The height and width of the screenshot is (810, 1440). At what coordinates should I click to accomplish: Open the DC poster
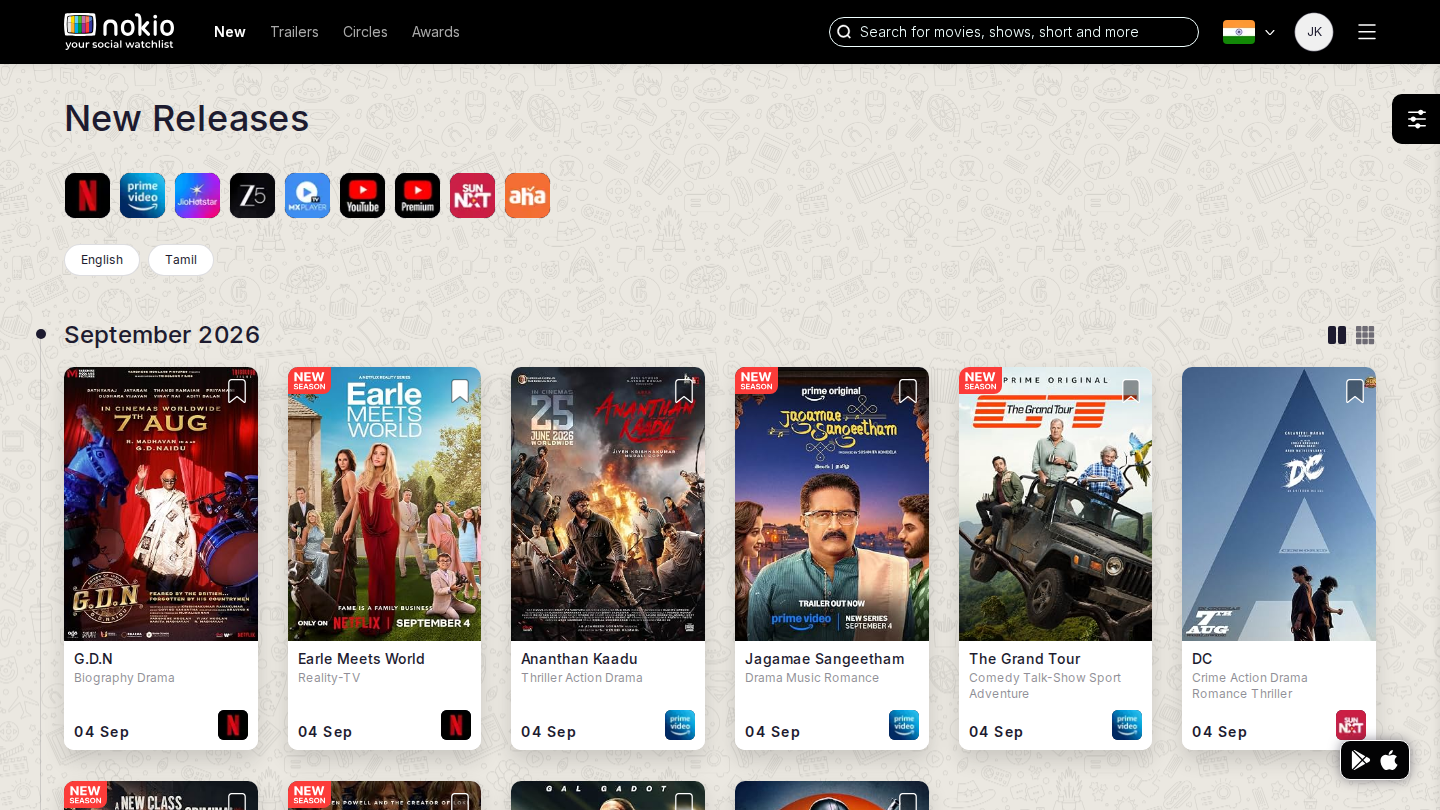(x=1279, y=504)
